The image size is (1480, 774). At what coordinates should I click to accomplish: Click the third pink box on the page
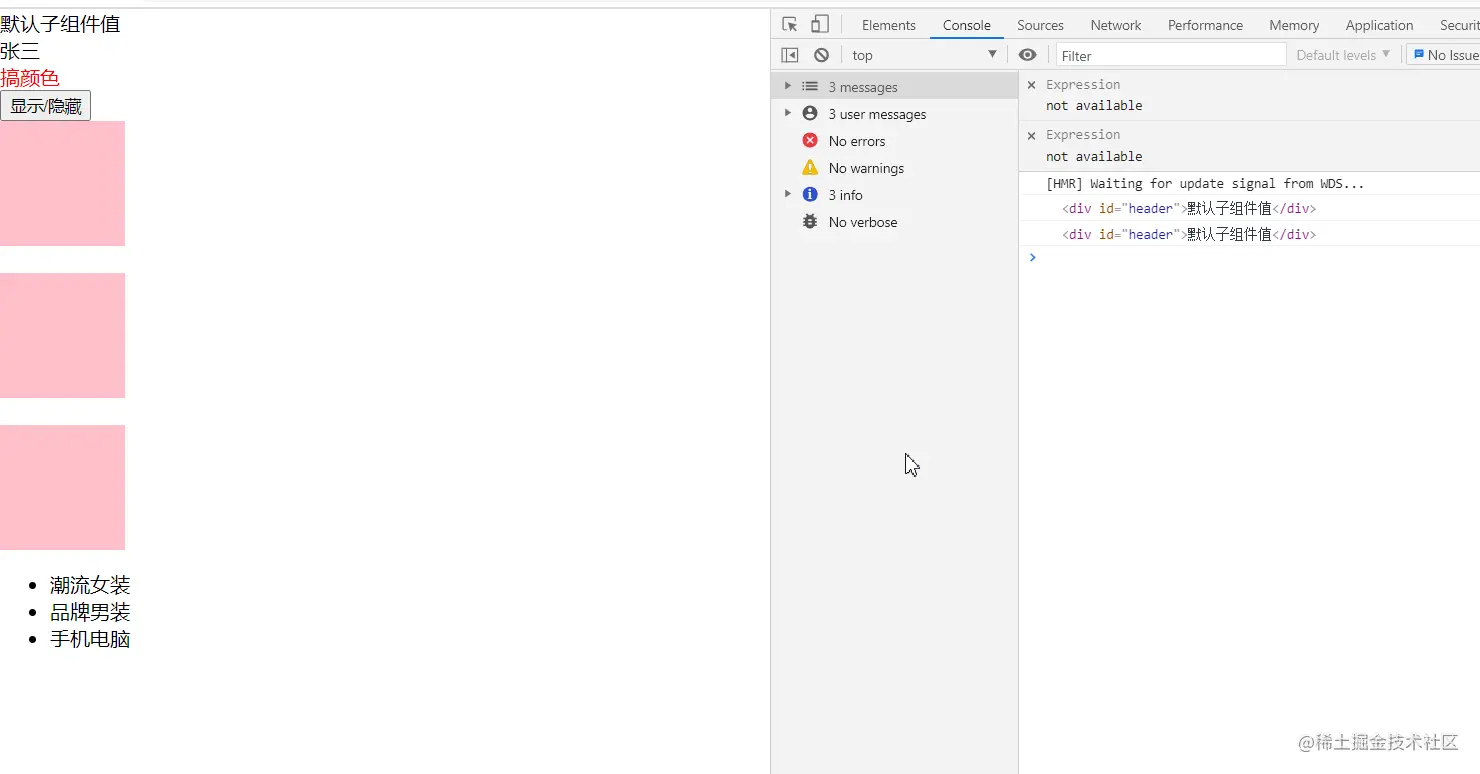pos(62,487)
